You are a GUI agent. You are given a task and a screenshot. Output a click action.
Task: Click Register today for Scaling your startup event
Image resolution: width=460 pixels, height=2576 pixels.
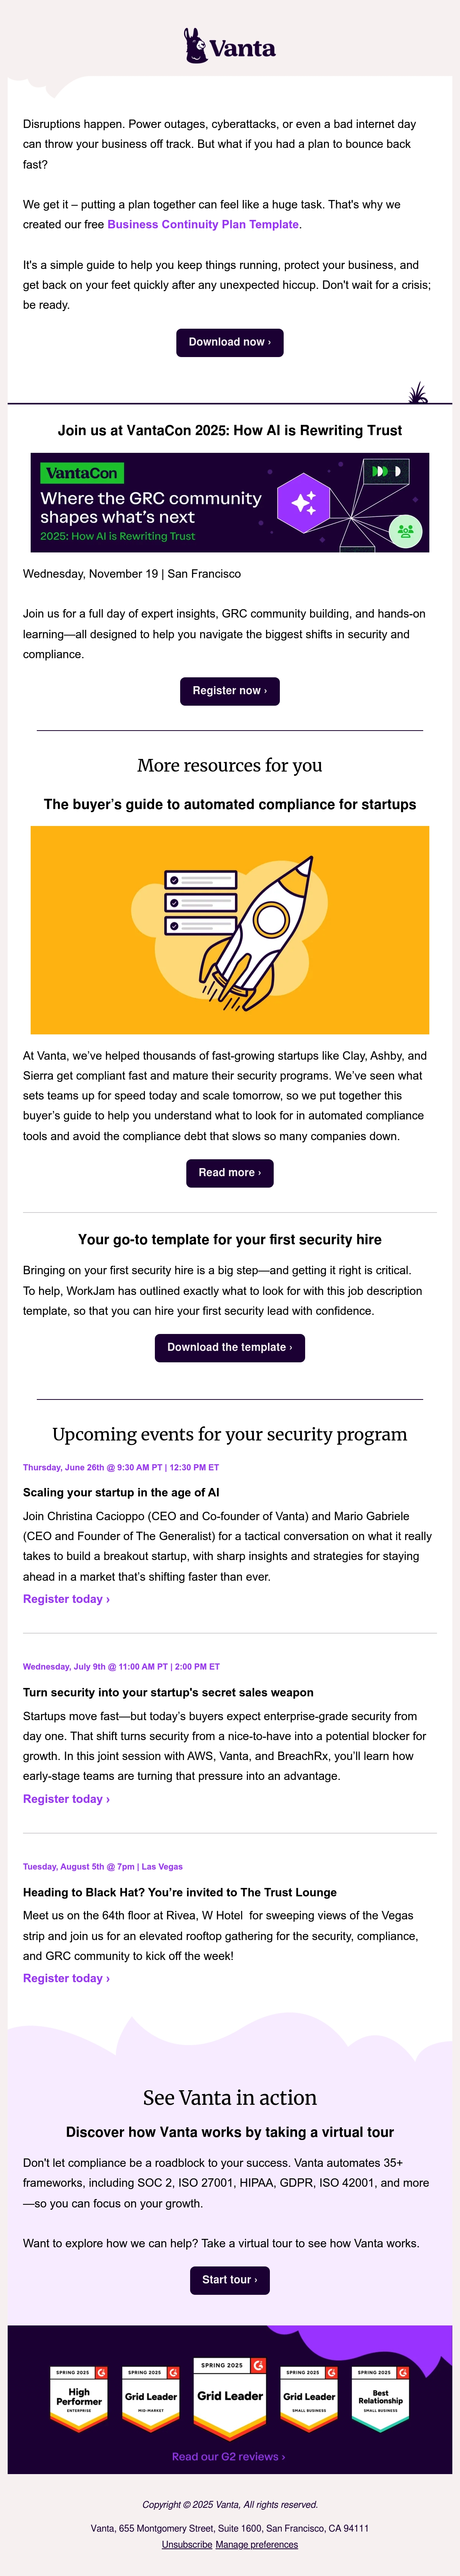tap(66, 1599)
